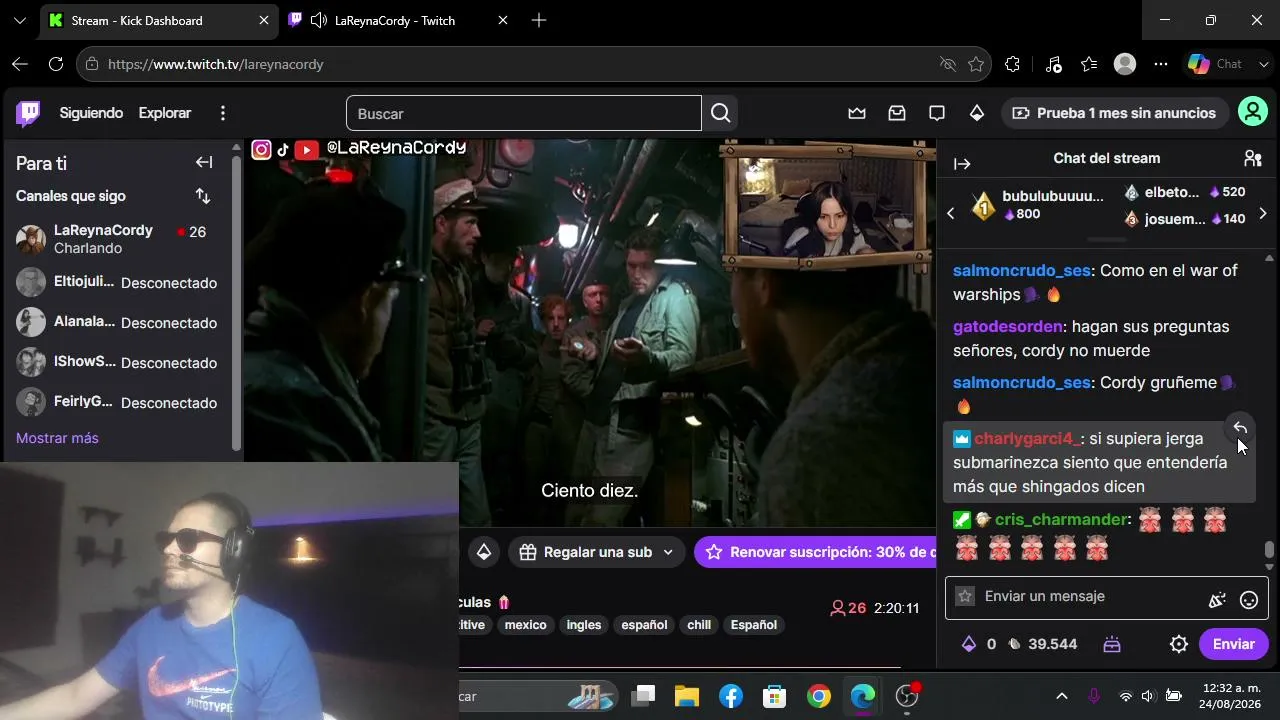Click Renovar suscripción button

coord(814,552)
